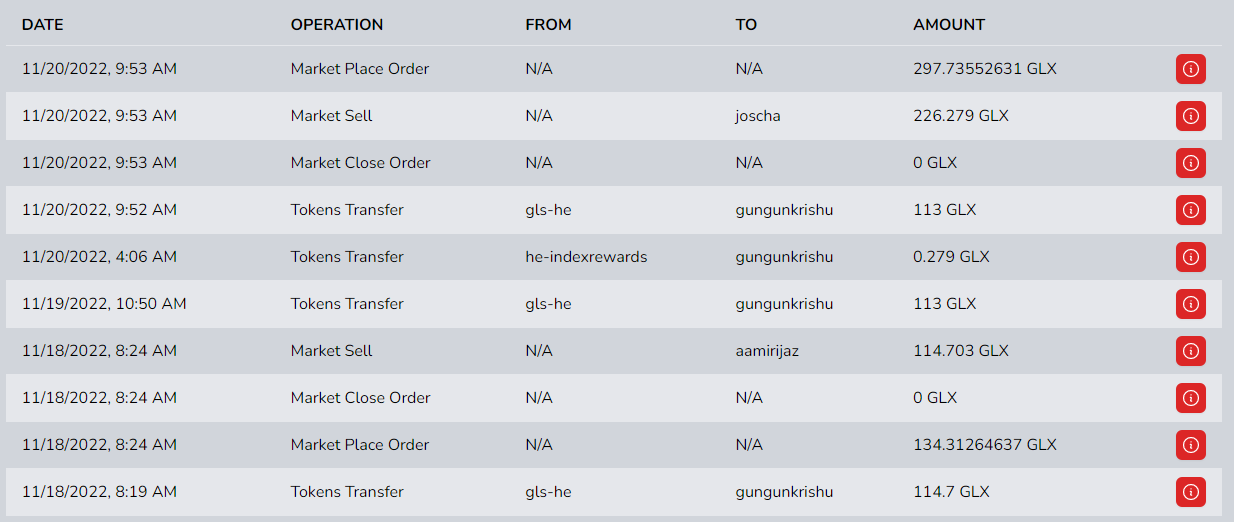Click he-indexrewards sender name

pyautogui.click(x=586, y=257)
